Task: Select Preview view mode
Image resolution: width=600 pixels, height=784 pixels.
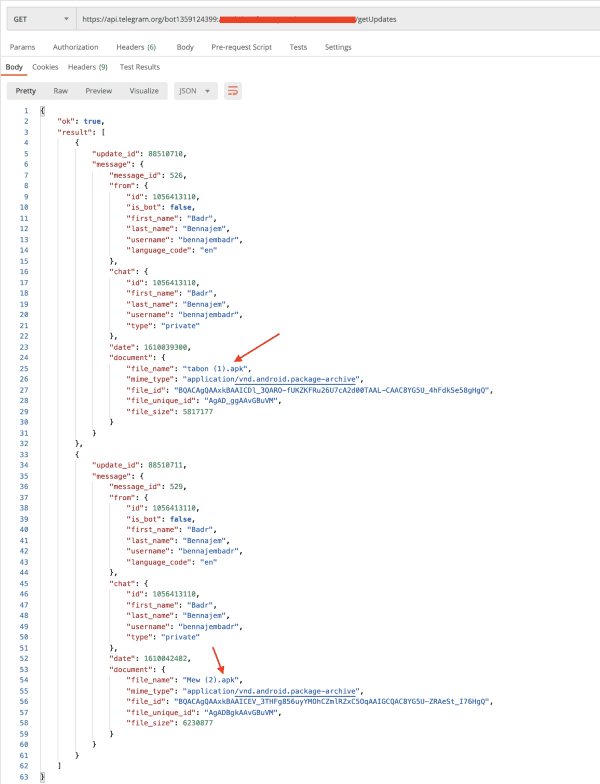Action: pos(98,91)
